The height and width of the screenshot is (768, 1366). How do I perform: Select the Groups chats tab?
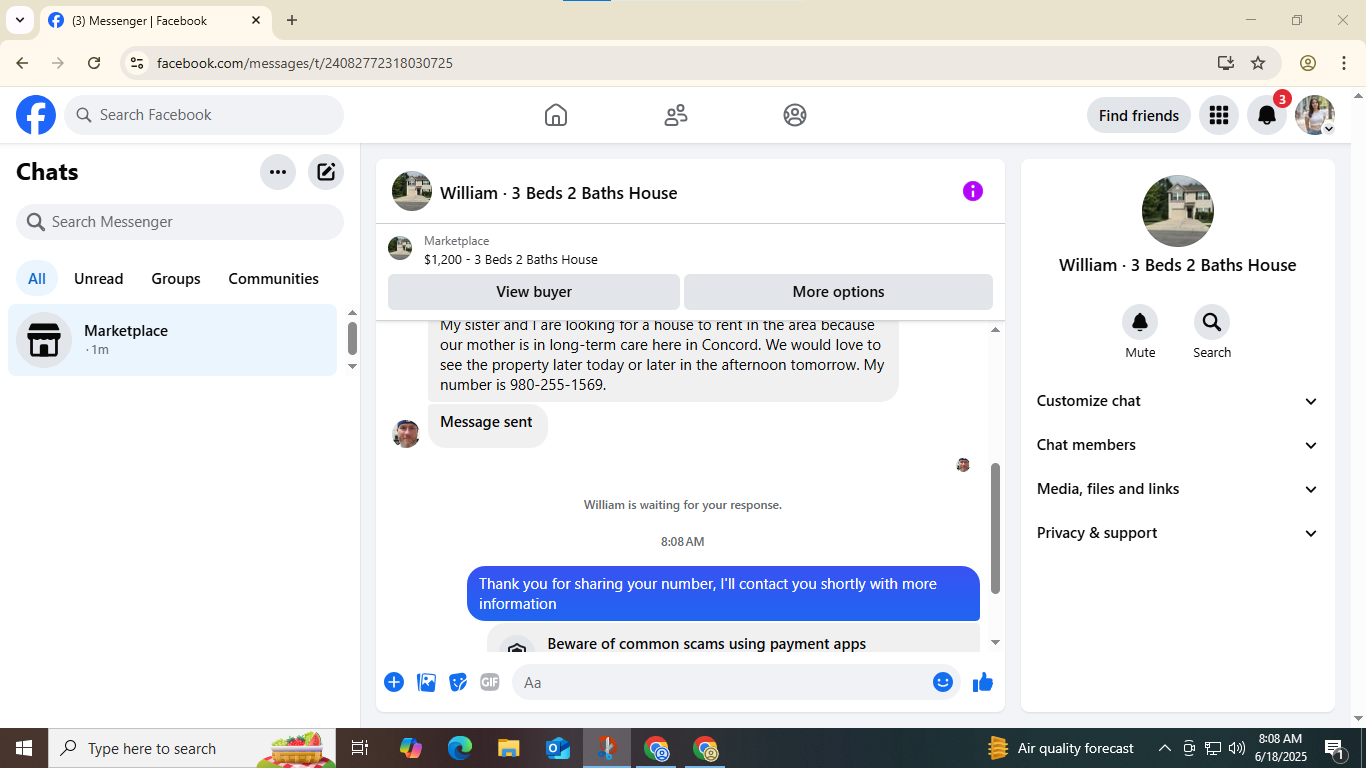click(176, 279)
